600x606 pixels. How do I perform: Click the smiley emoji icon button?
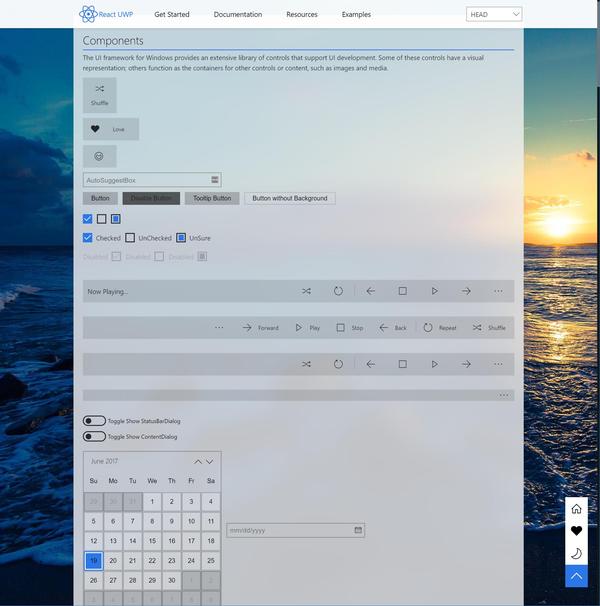coord(99,156)
